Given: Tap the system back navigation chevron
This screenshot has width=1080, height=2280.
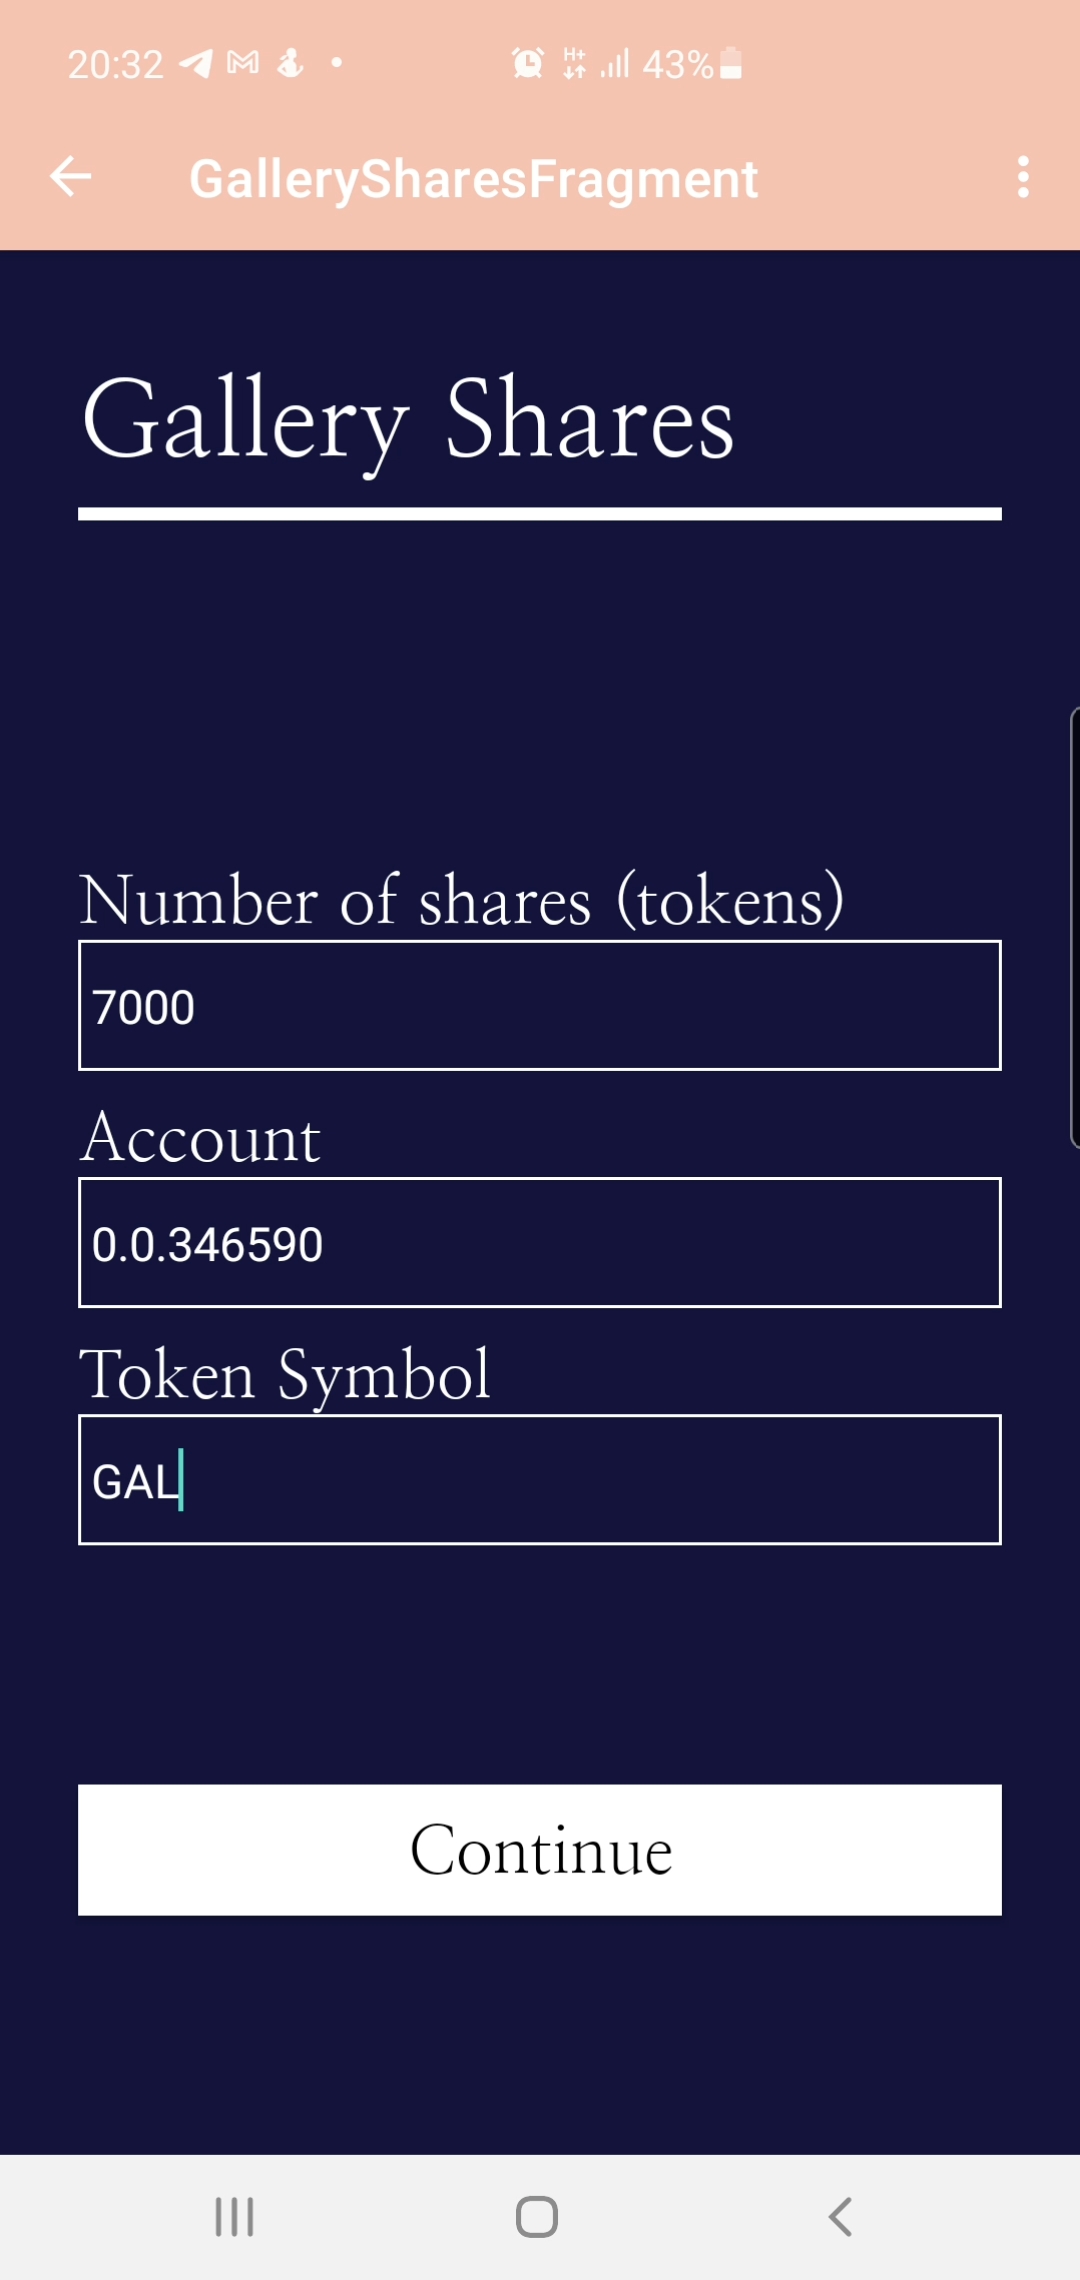Looking at the screenshot, I should 840,2216.
